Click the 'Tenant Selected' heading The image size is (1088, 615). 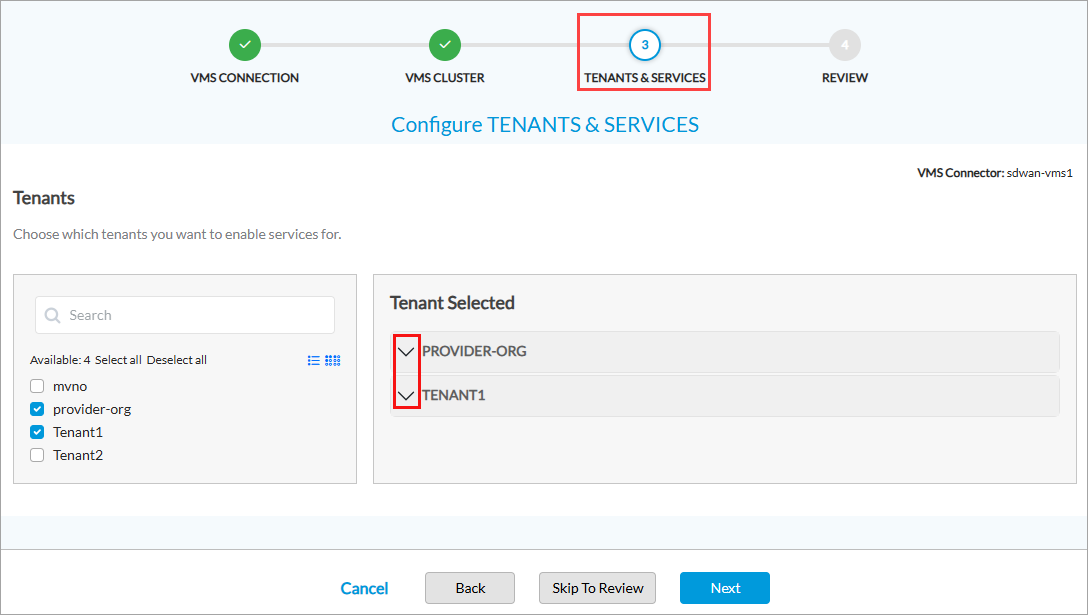pos(452,303)
